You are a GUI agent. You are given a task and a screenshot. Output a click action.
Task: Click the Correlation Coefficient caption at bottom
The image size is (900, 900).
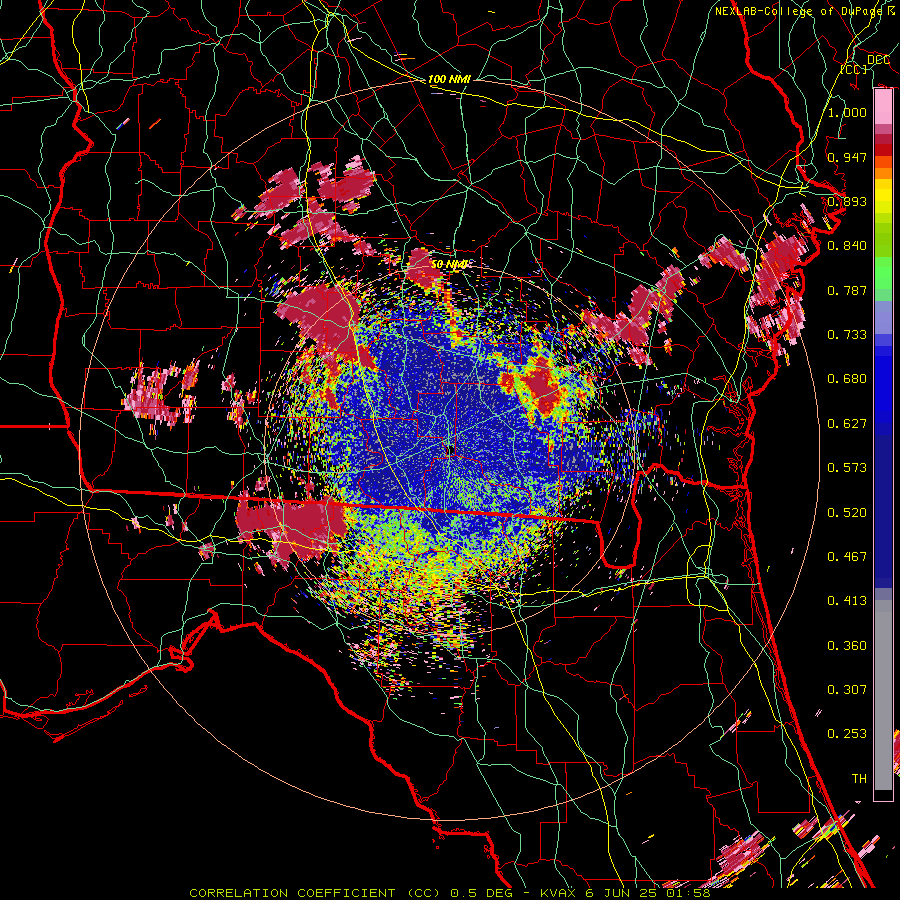(x=449, y=893)
